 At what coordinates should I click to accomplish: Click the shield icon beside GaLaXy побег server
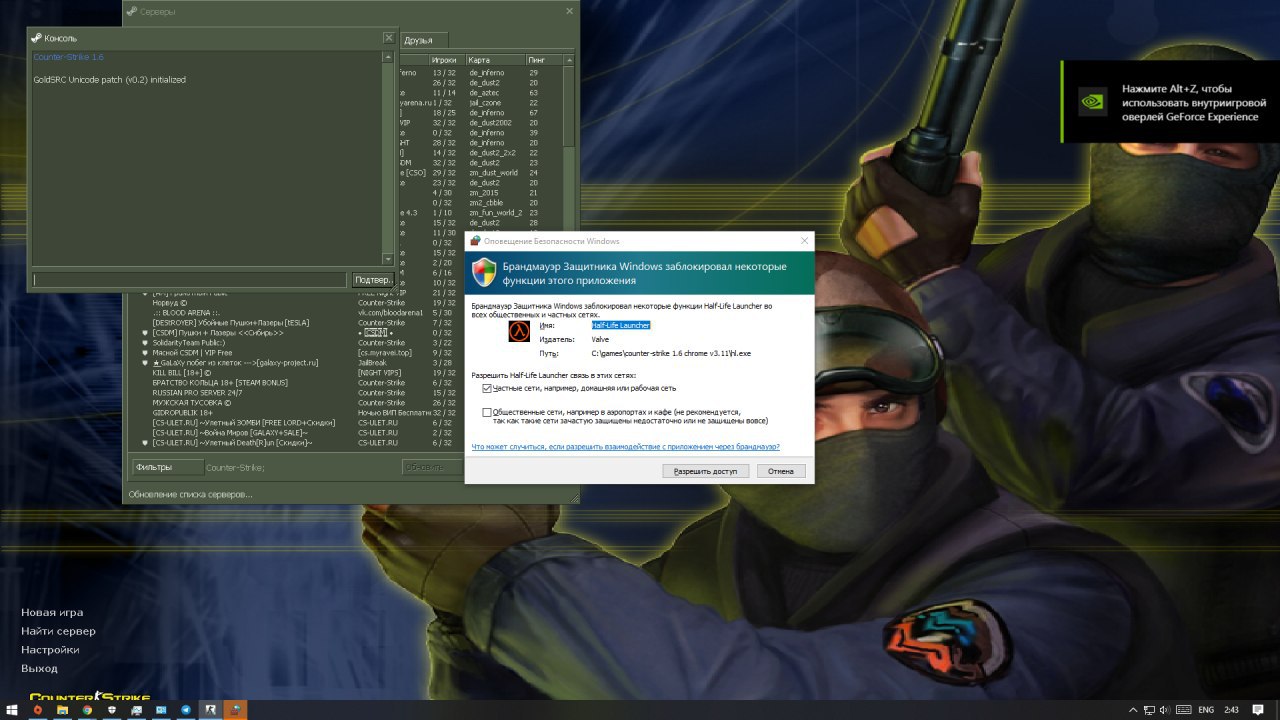tap(145, 363)
